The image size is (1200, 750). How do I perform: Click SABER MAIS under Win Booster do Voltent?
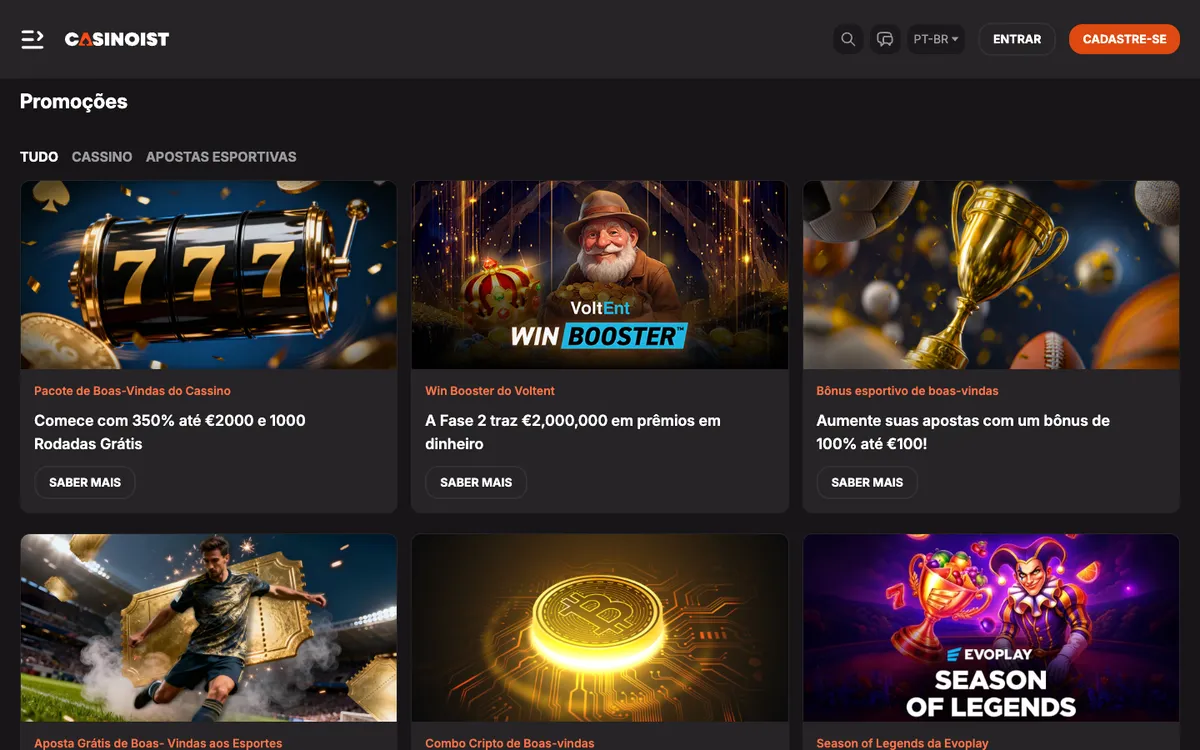tap(476, 482)
